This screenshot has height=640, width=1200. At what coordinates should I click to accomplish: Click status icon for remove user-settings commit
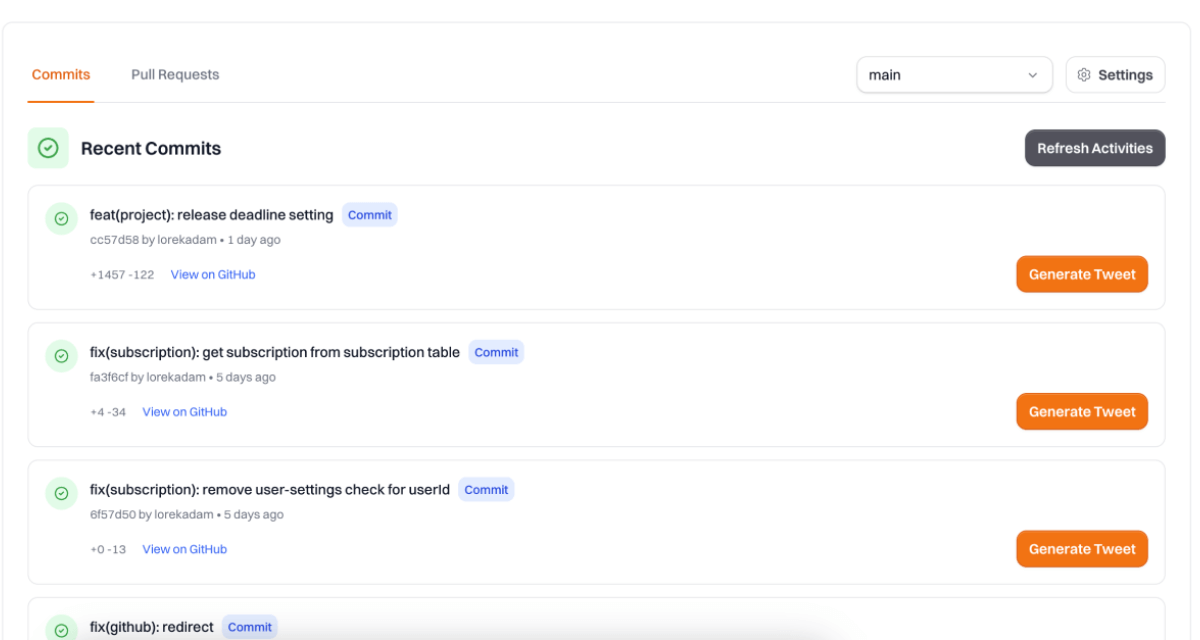pyautogui.click(x=61, y=493)
